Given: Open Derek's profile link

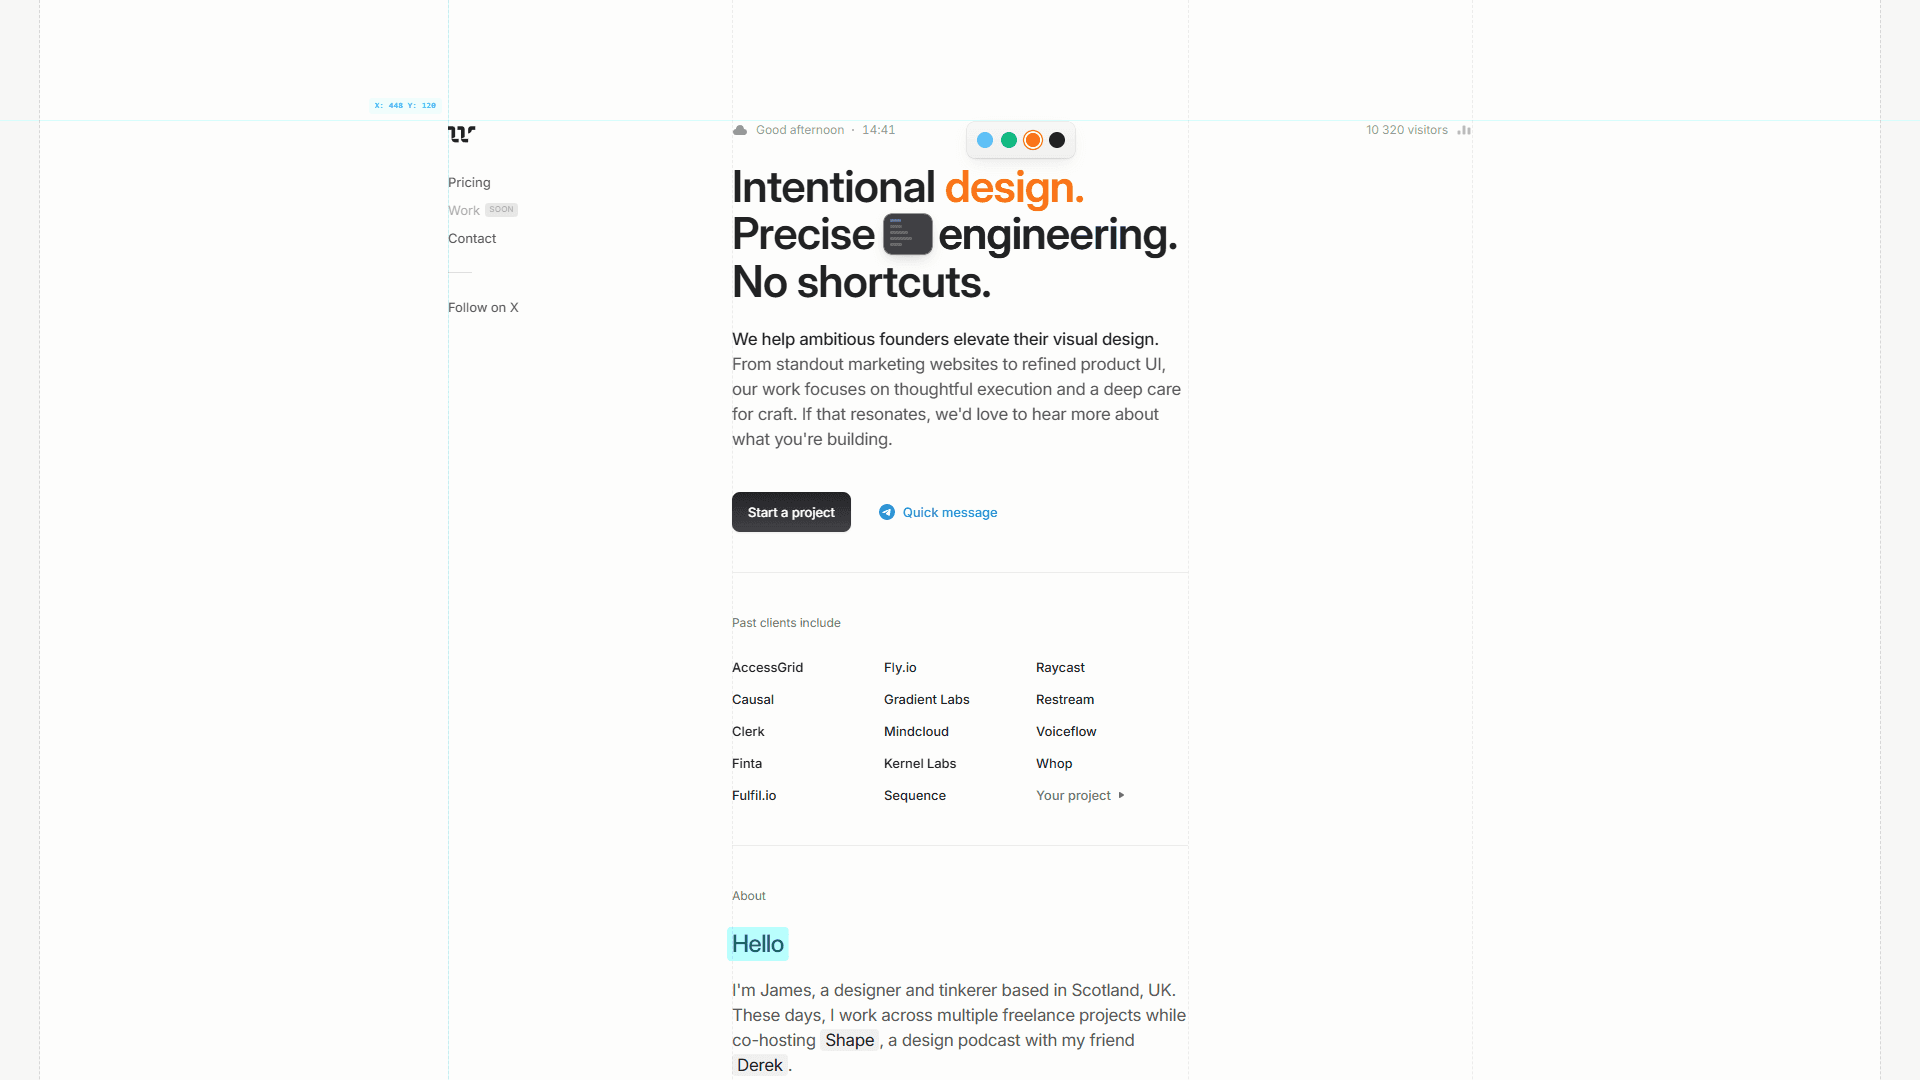Looking at the screenshot, I should [x=760, y=1065].
